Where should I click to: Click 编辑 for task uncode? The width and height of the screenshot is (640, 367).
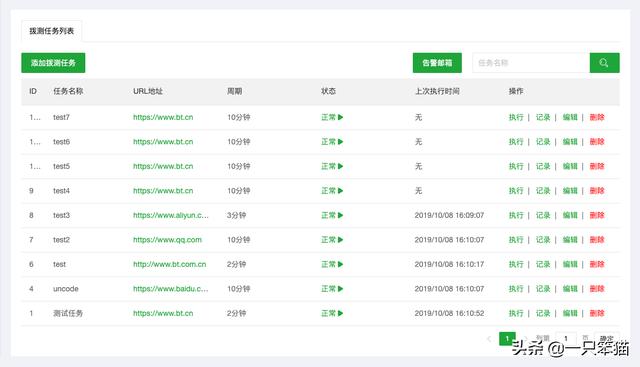coord(570,289)
